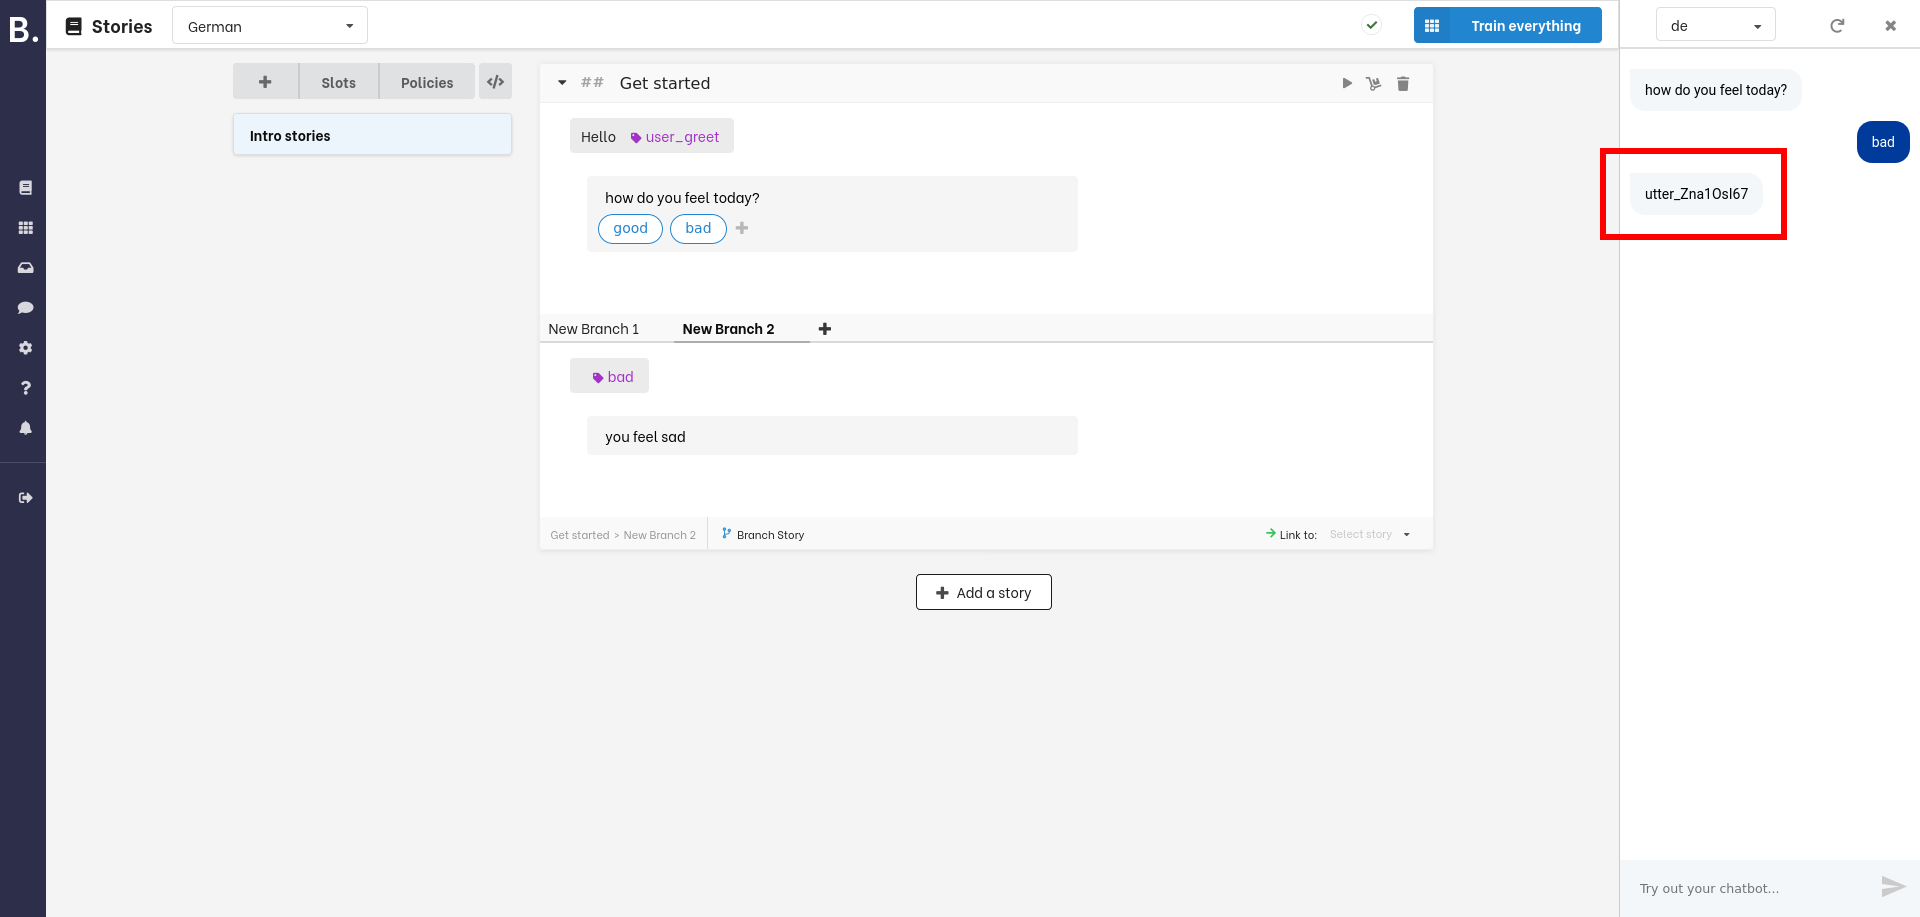Open Settings via the gear icon
The height and width of the screenshot is (917, 1920).
[25, 347]
